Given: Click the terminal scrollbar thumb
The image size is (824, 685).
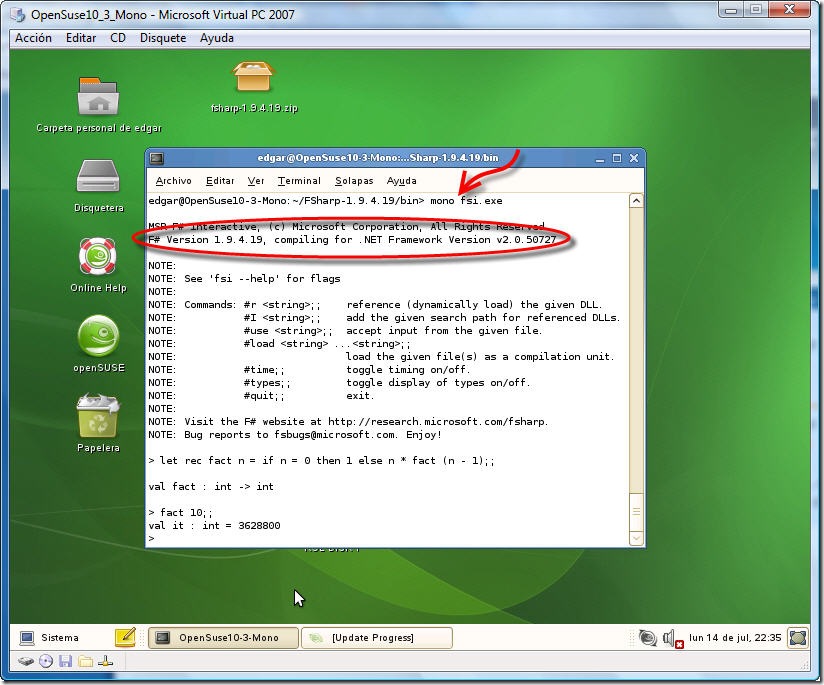Looking at the screenshot, I should tap(636, 512).
